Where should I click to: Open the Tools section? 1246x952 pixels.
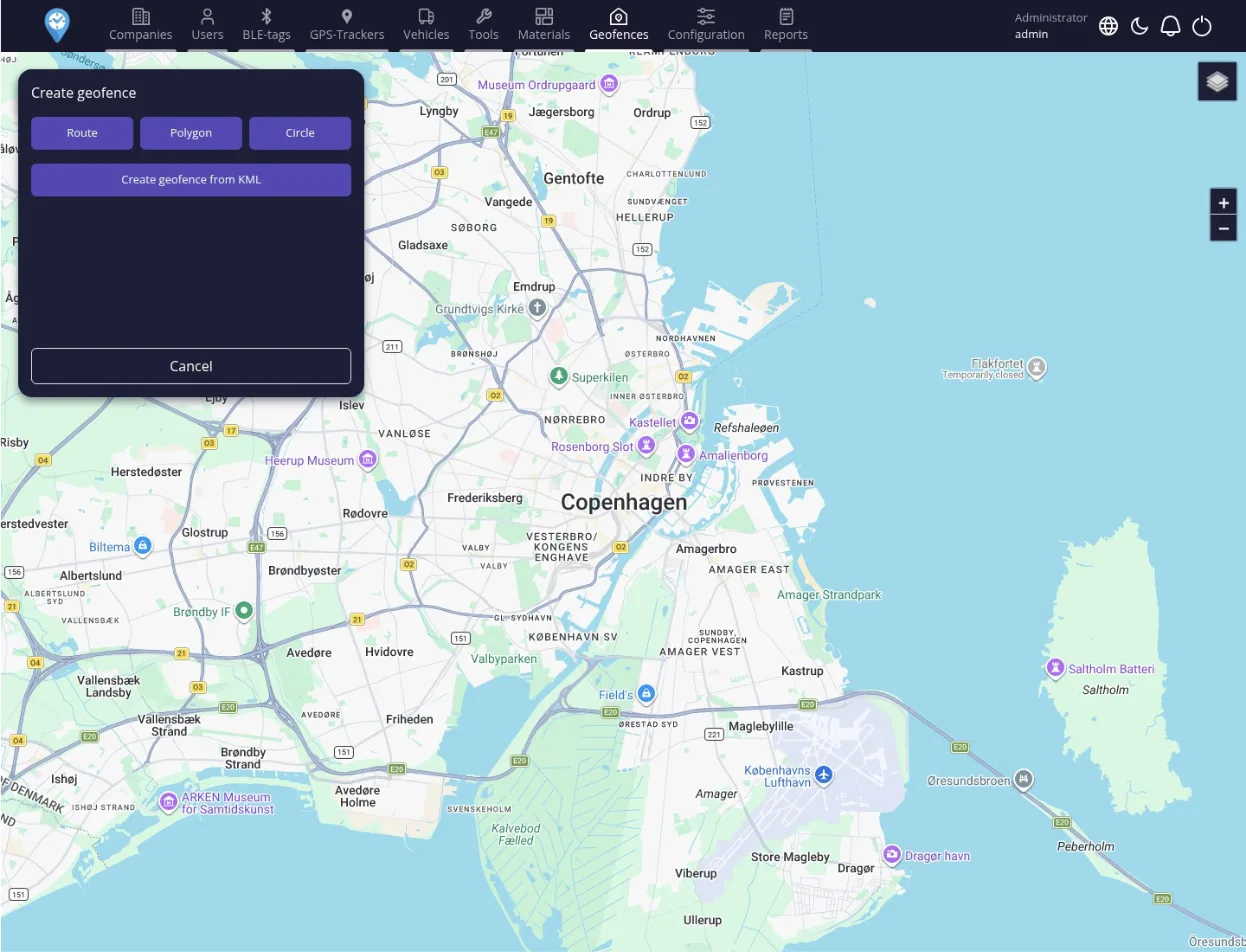483,25
